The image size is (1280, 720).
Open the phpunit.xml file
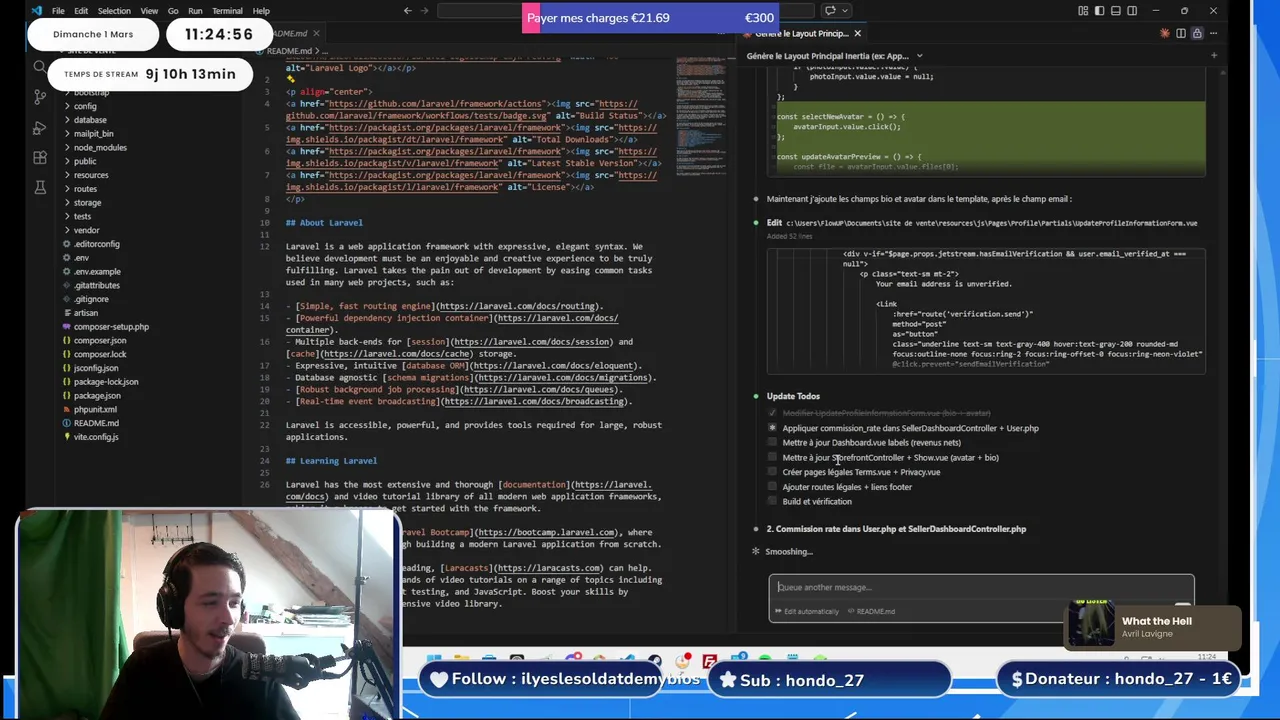pos(95,410)
